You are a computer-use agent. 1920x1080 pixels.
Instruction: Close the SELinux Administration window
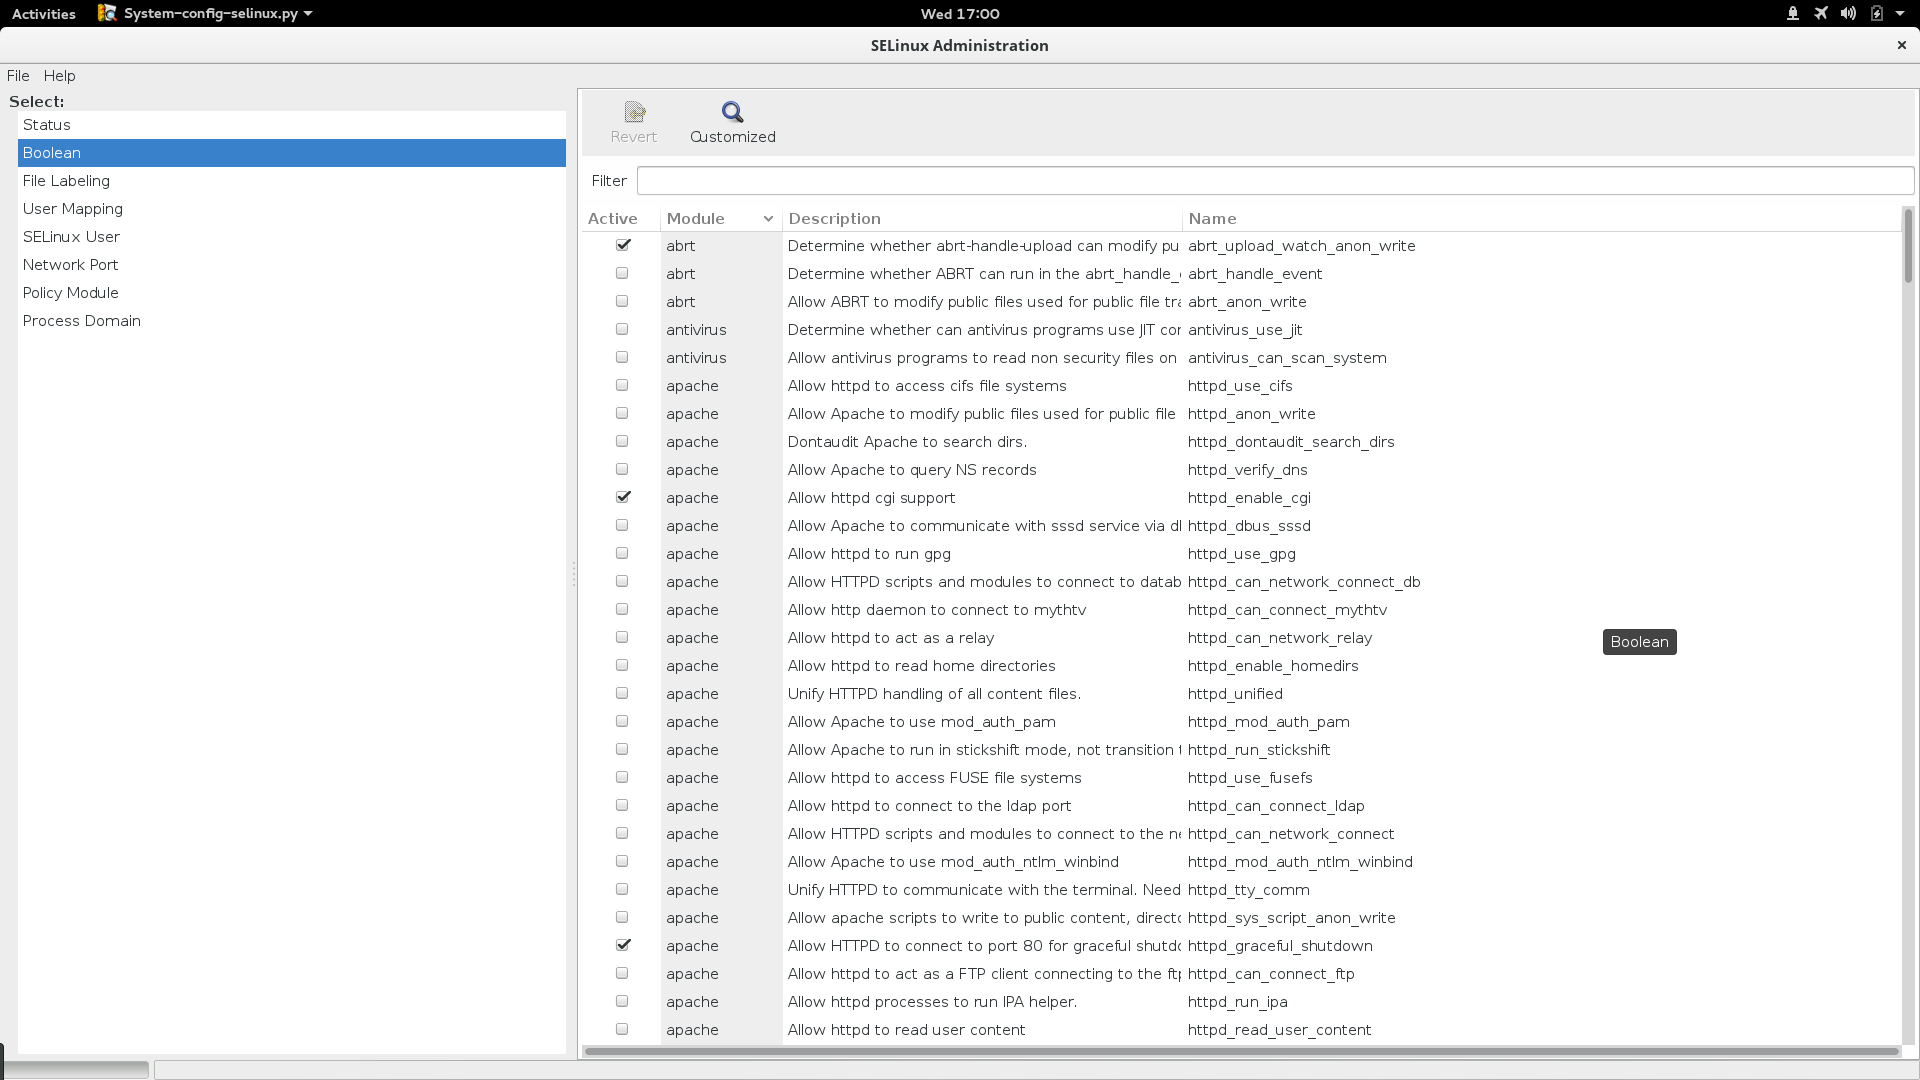tap(1901, 45)
